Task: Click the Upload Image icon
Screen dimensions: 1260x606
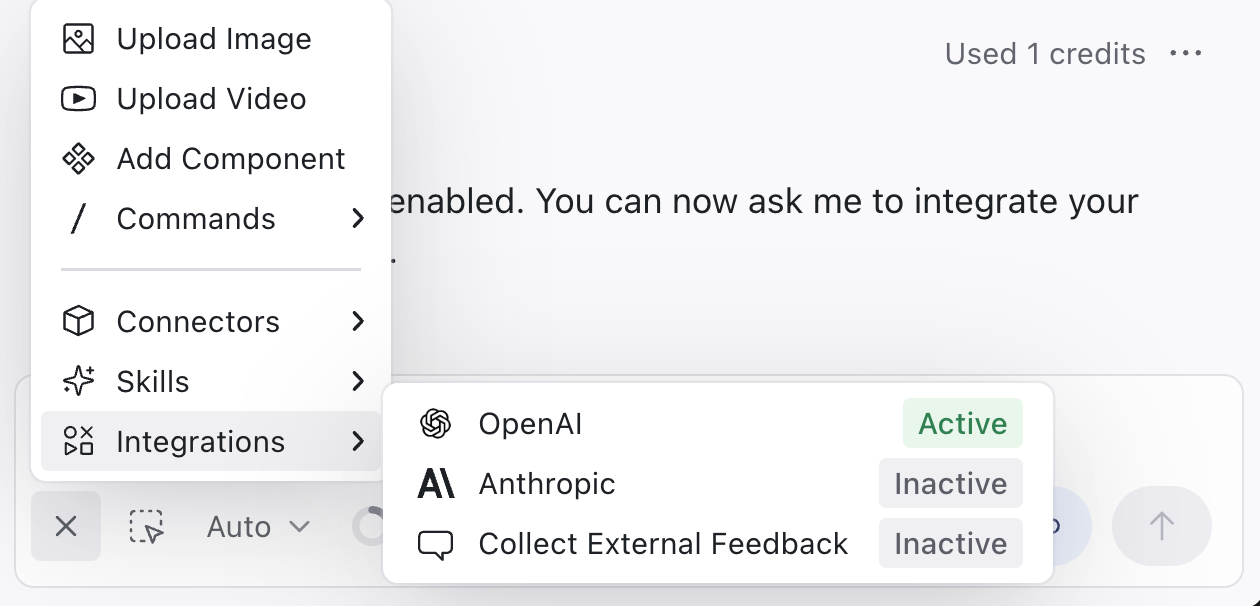Action: click(78, 39)
